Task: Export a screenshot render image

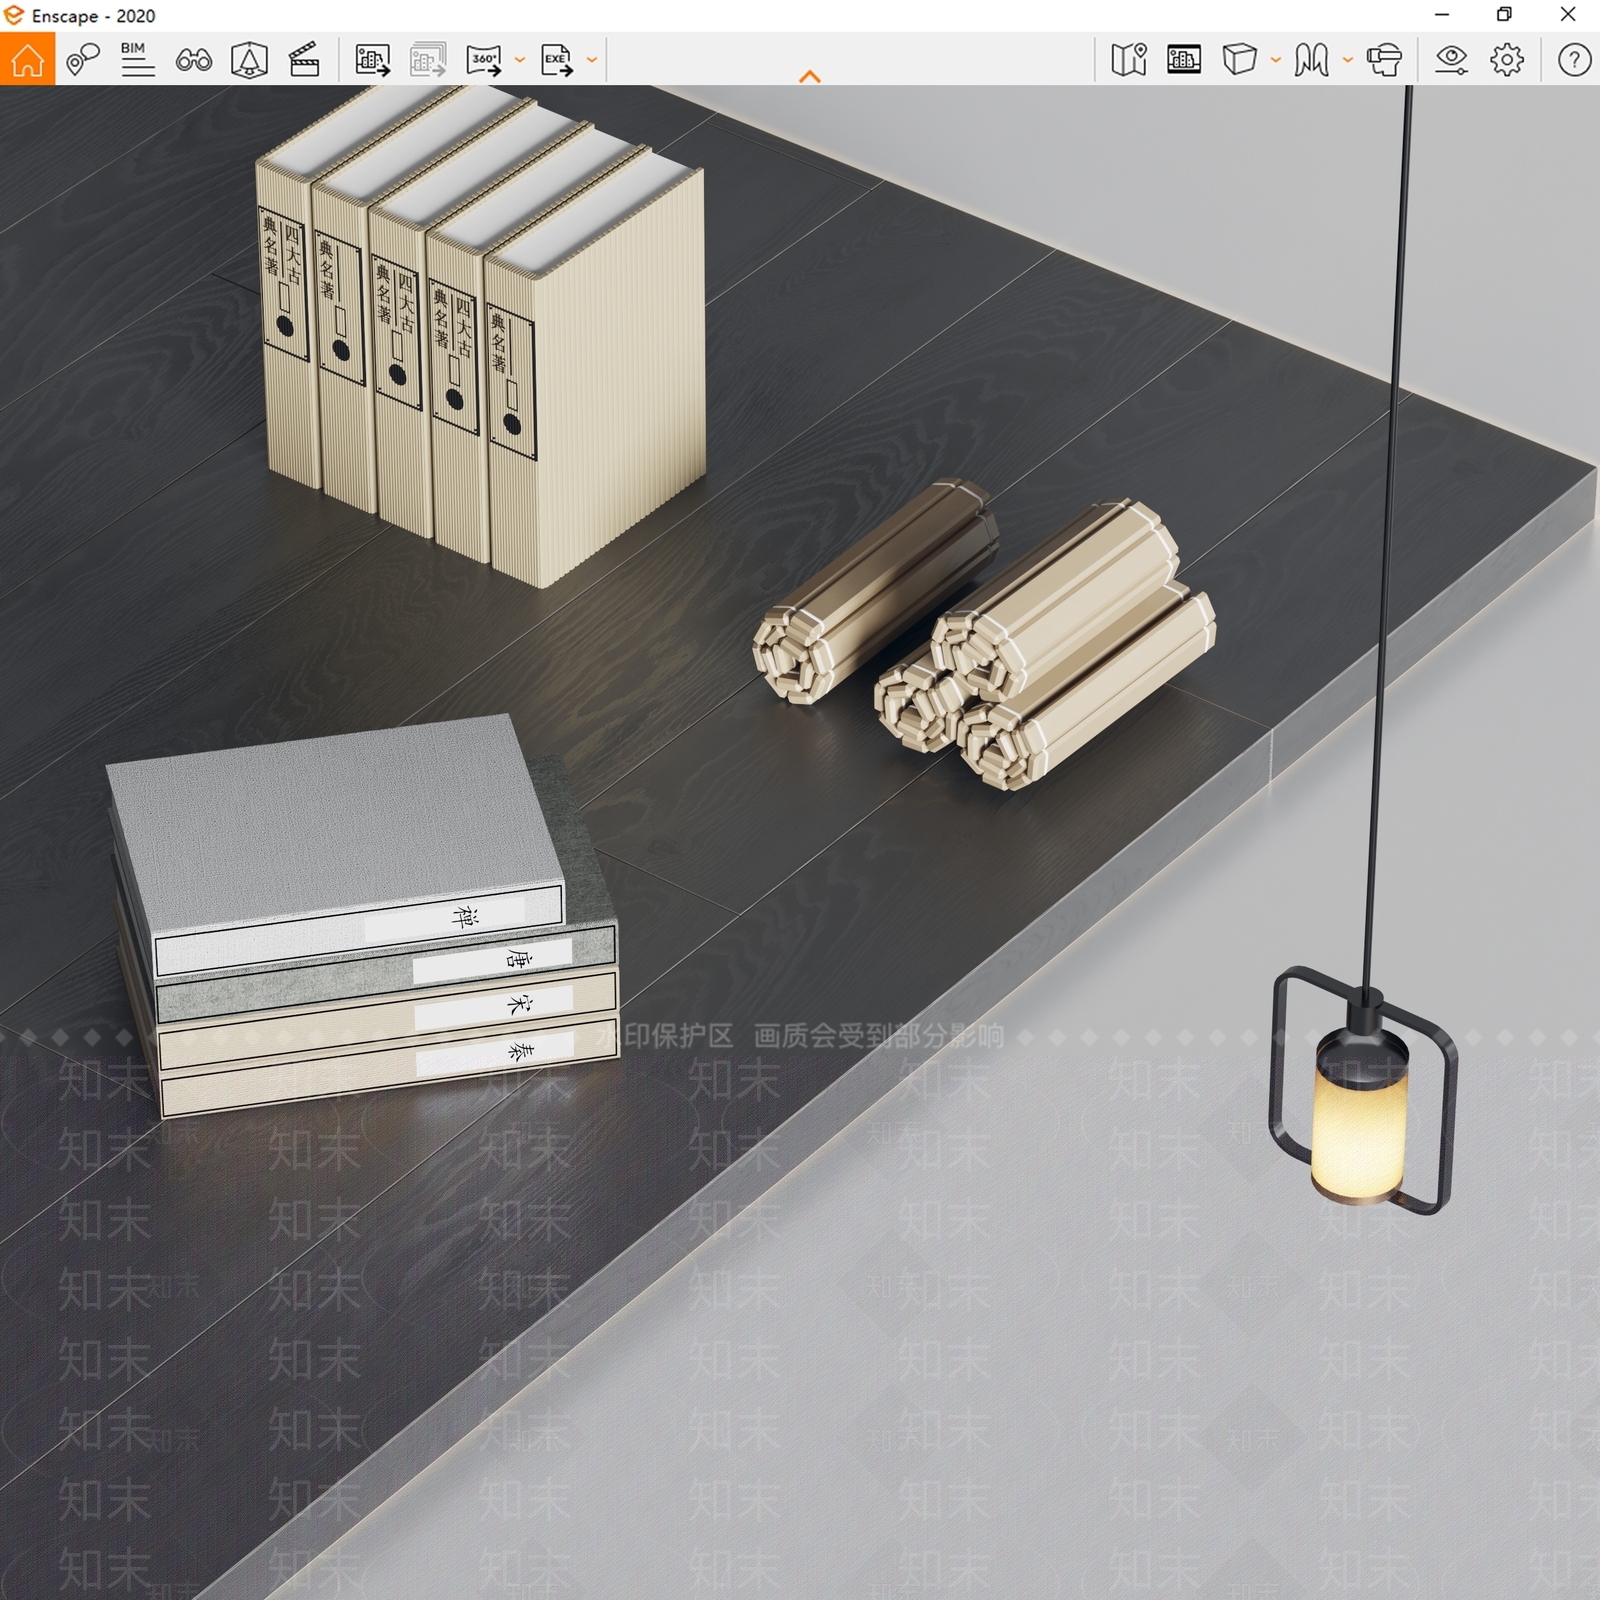Action: 372,60
